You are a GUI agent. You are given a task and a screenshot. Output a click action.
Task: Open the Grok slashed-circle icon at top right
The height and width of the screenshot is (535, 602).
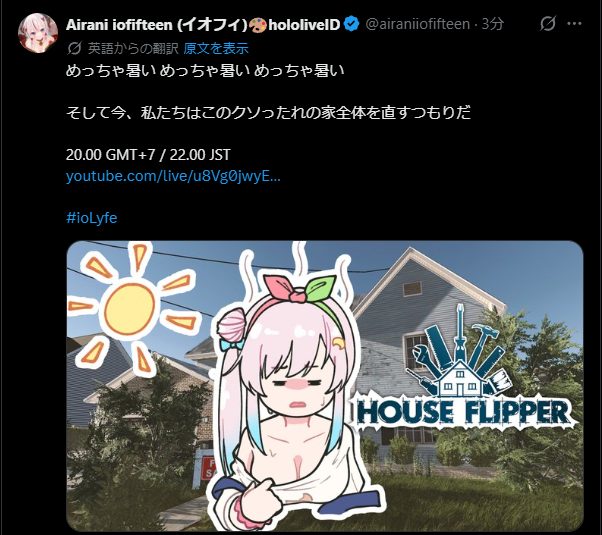point(547,24)
